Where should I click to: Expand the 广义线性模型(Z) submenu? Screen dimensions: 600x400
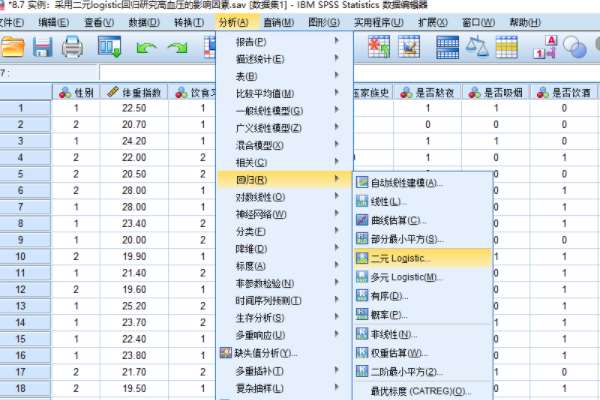coord(284,128)
